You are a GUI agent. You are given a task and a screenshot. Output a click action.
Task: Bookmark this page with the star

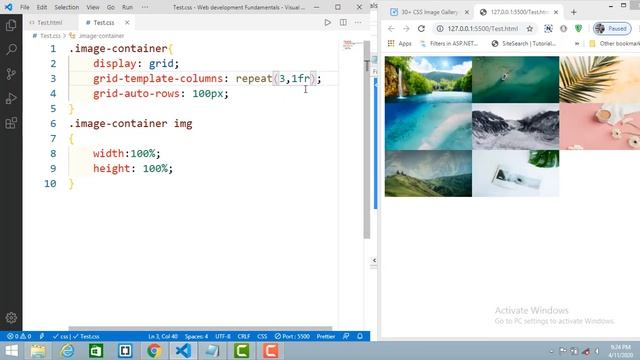(x=529, y=29)
